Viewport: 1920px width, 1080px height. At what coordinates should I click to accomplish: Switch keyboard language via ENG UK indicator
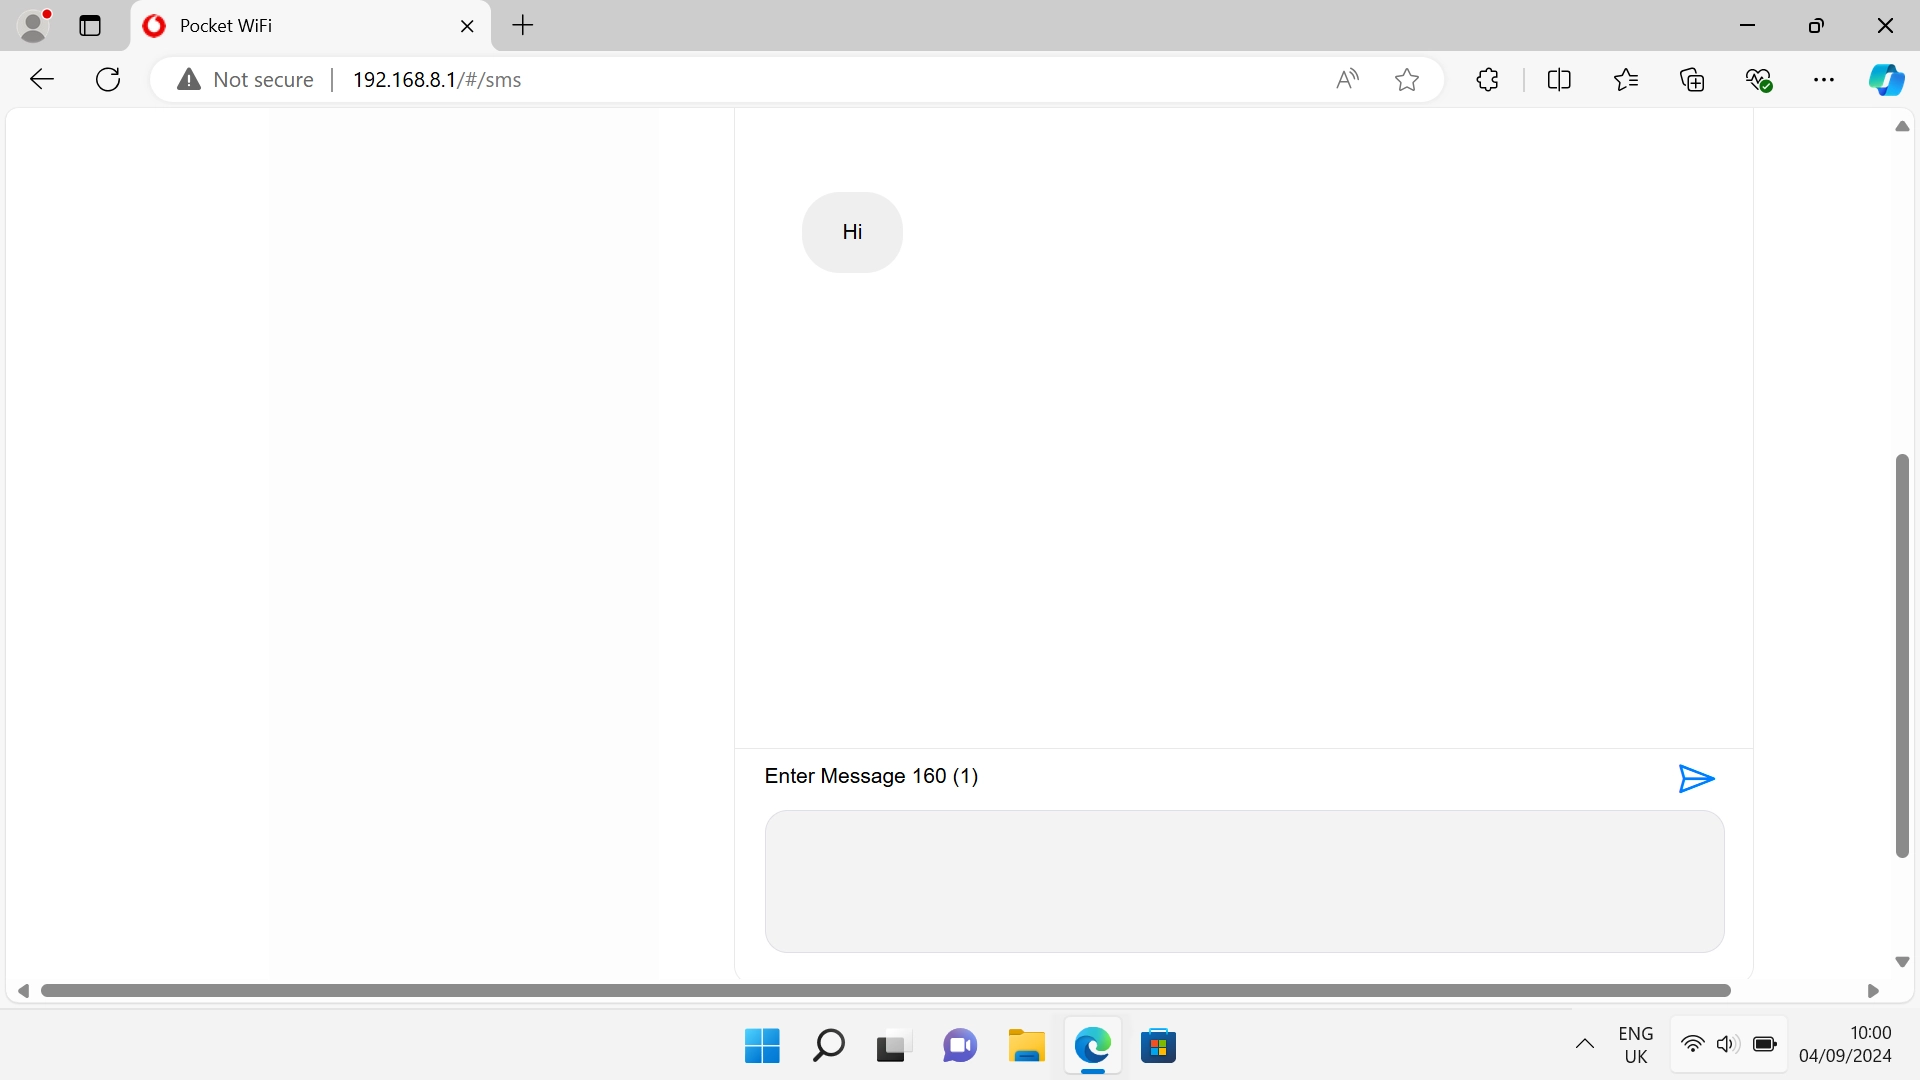tap(1634, 1044)
